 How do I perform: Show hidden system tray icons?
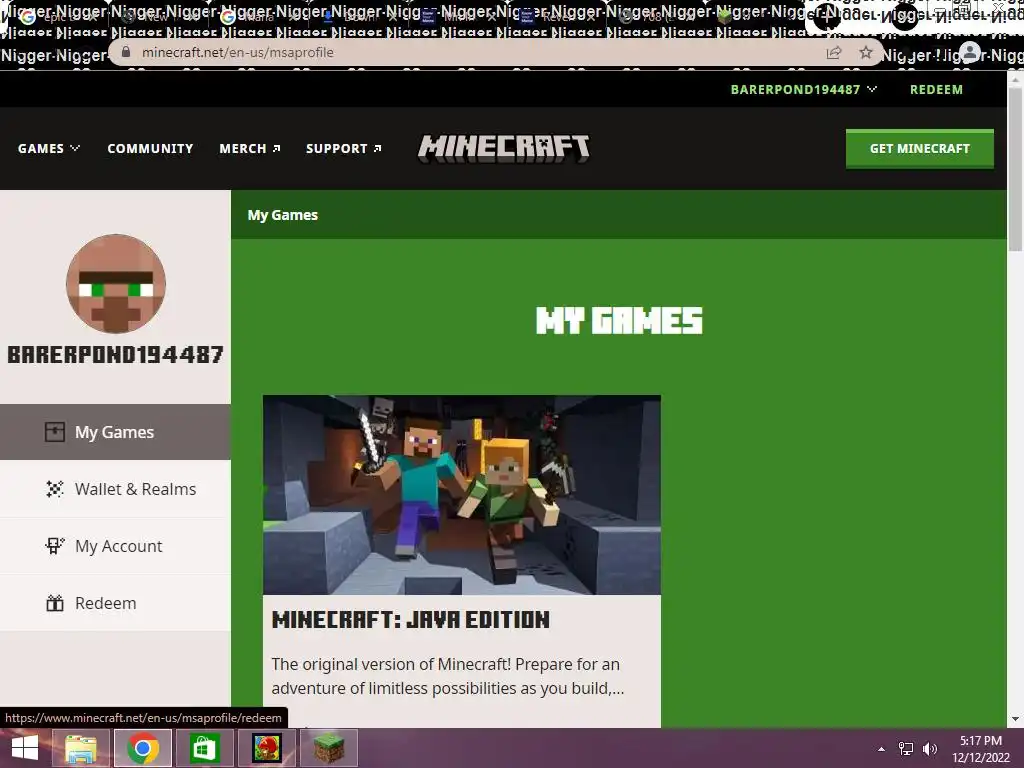(x=882, y=749)
